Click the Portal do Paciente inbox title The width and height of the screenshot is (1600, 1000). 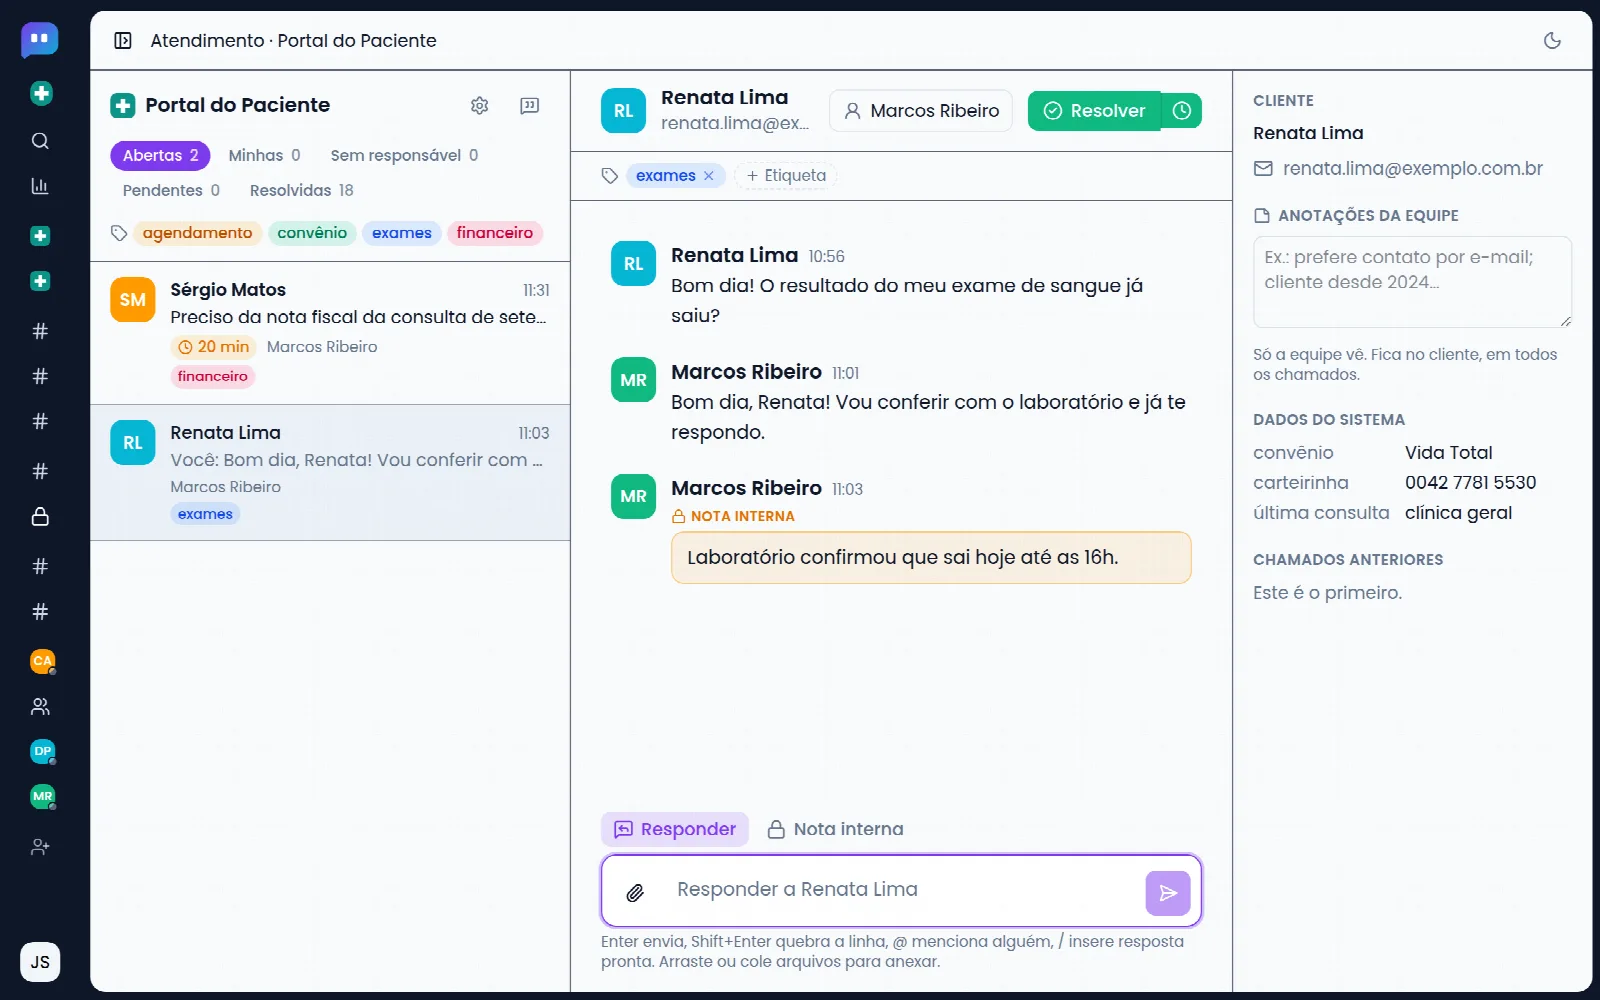click(238, 105)
